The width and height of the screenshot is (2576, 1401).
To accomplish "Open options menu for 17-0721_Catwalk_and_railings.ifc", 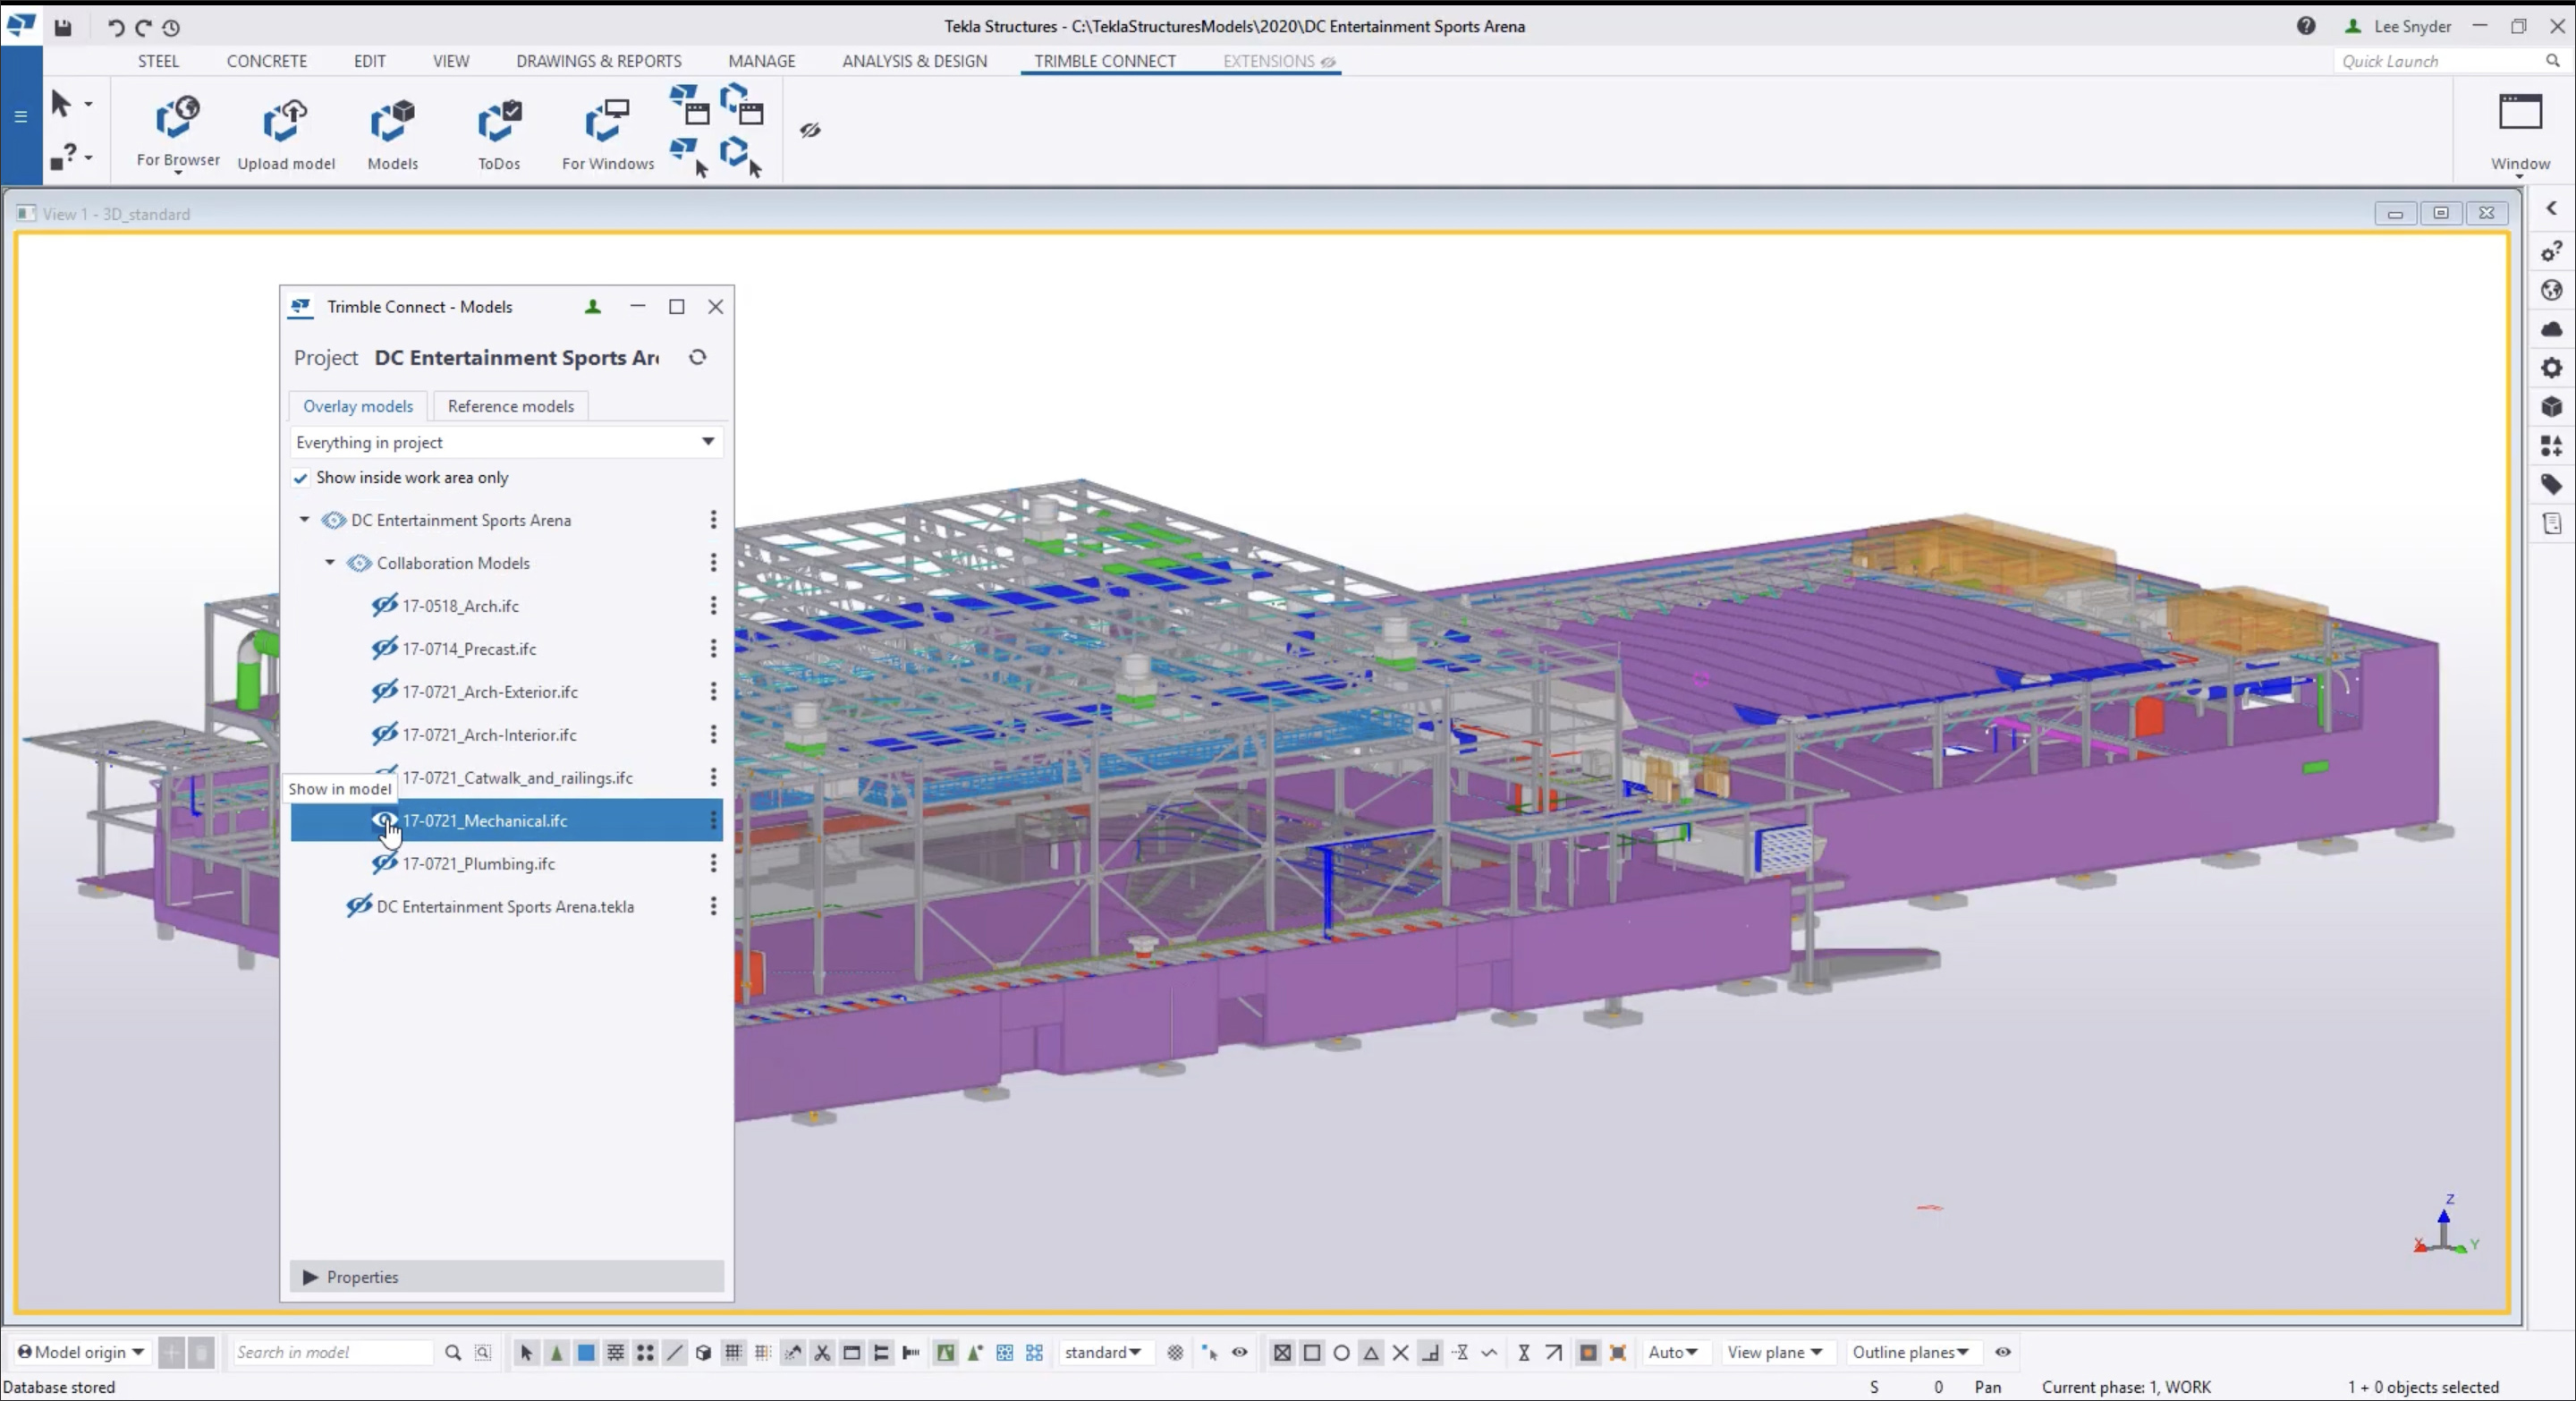I will tap(713, 777).
